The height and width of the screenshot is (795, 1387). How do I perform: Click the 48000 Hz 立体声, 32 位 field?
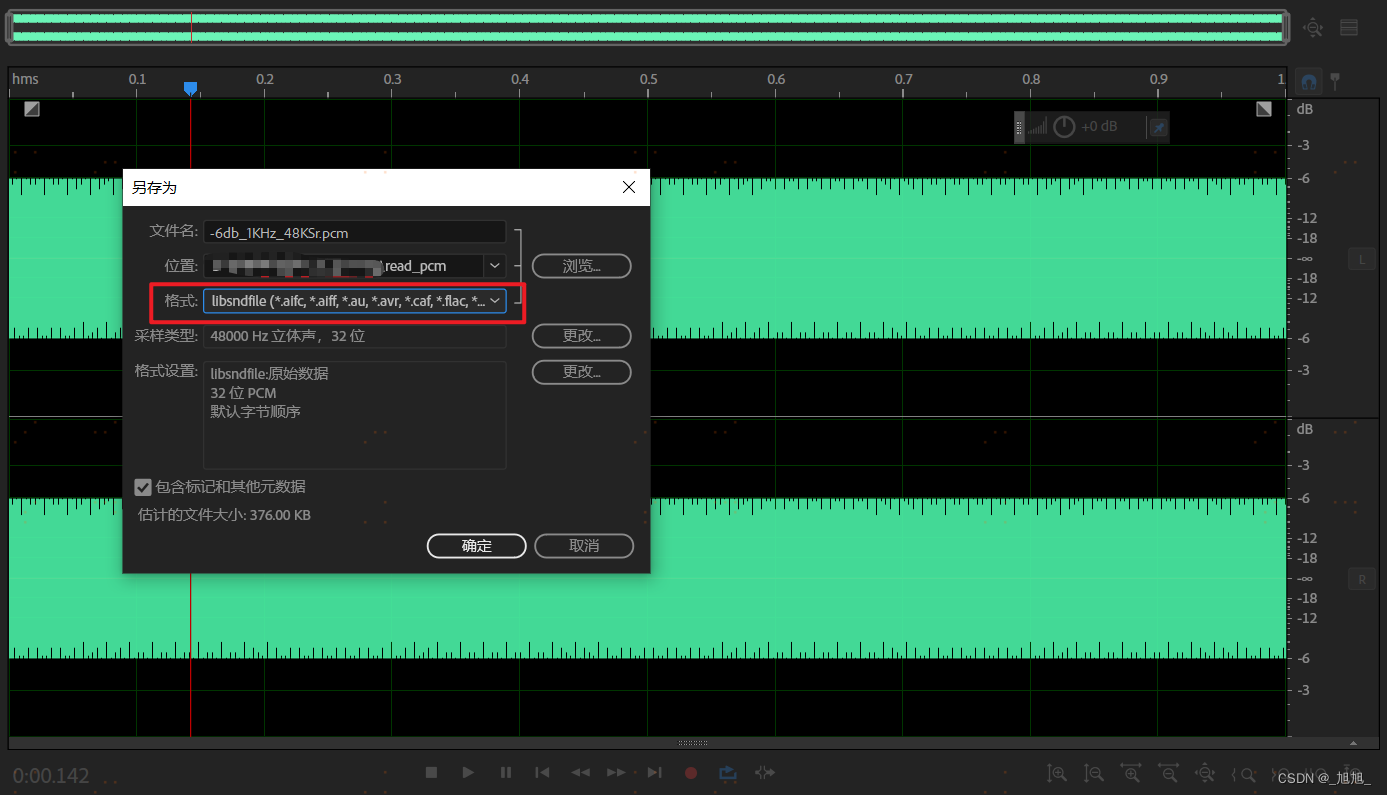[x=355, y=336]
